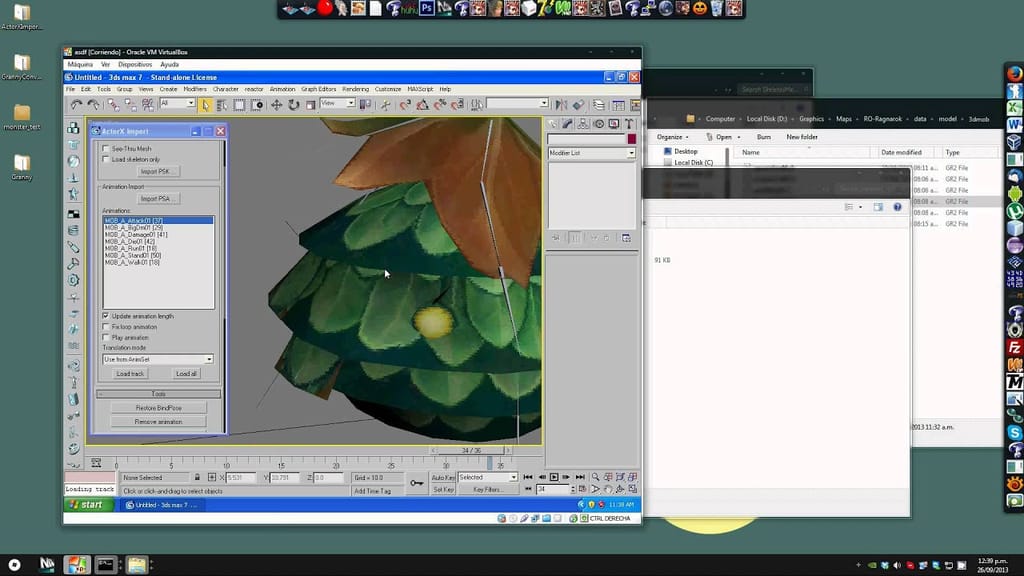Click the Restore BindPose button
1024x576 pixels.
159,408
